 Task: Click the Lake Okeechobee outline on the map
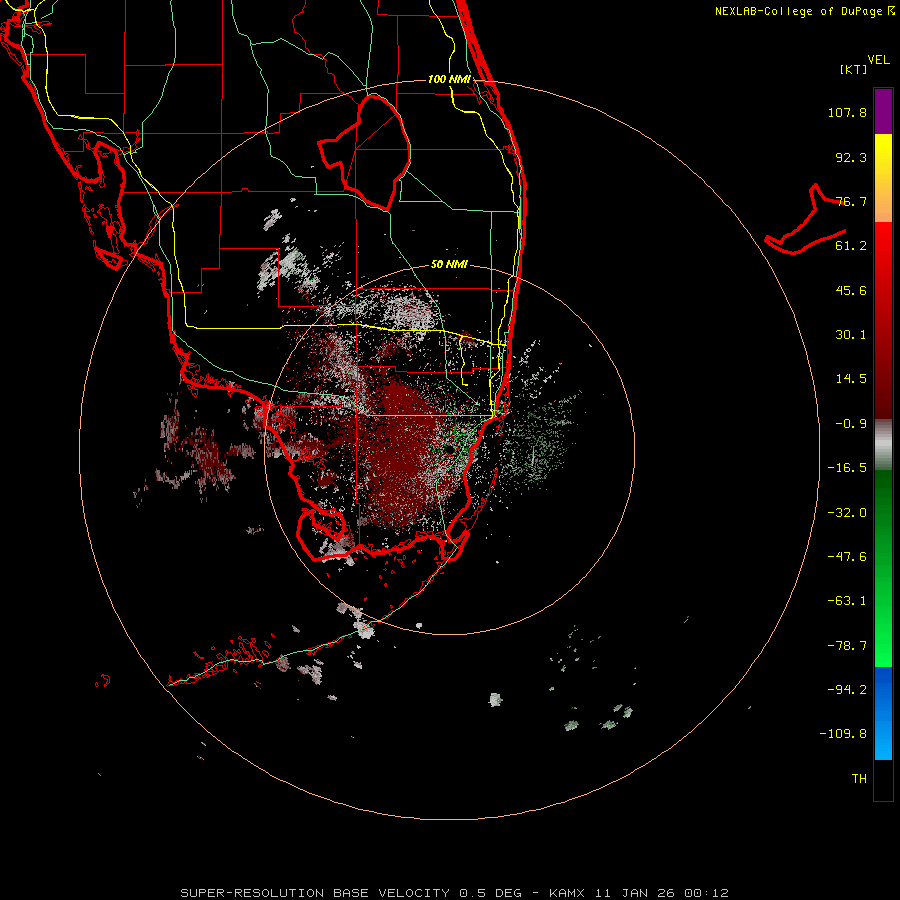pyautogui.click(x=364, y=152)
